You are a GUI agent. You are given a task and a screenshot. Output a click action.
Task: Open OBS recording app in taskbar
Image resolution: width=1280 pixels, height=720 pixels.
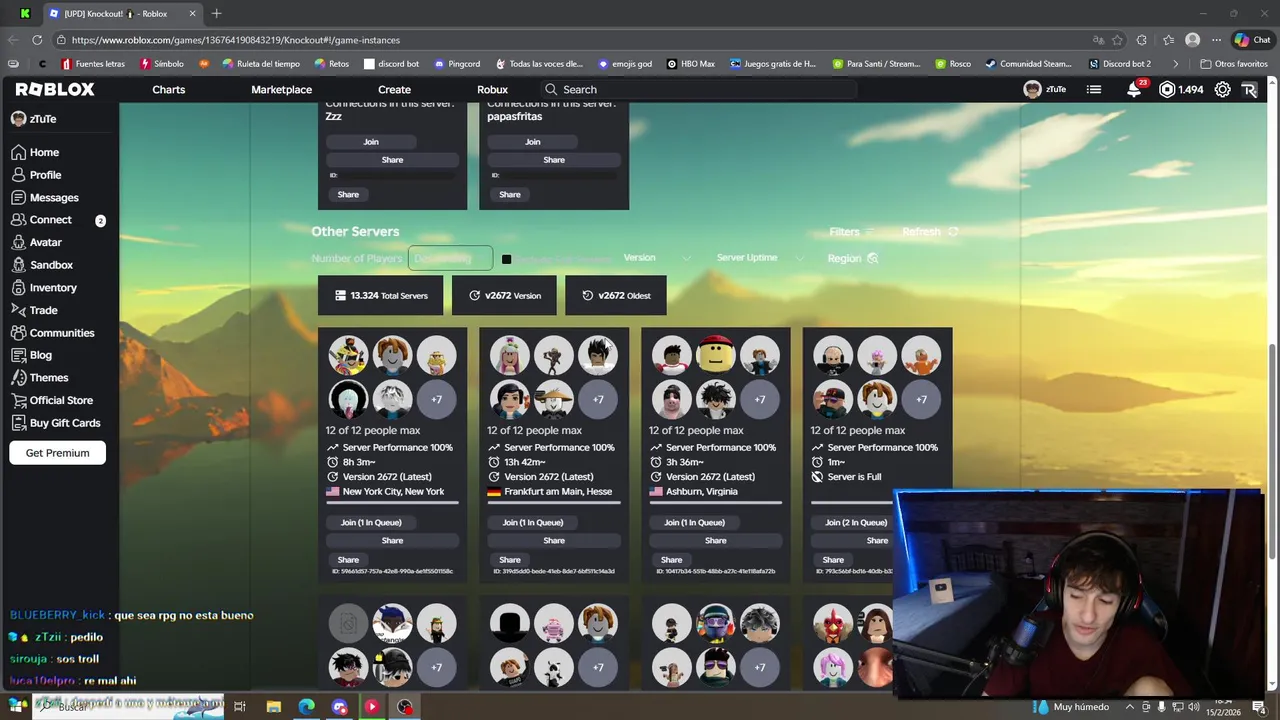pos(405,707)
